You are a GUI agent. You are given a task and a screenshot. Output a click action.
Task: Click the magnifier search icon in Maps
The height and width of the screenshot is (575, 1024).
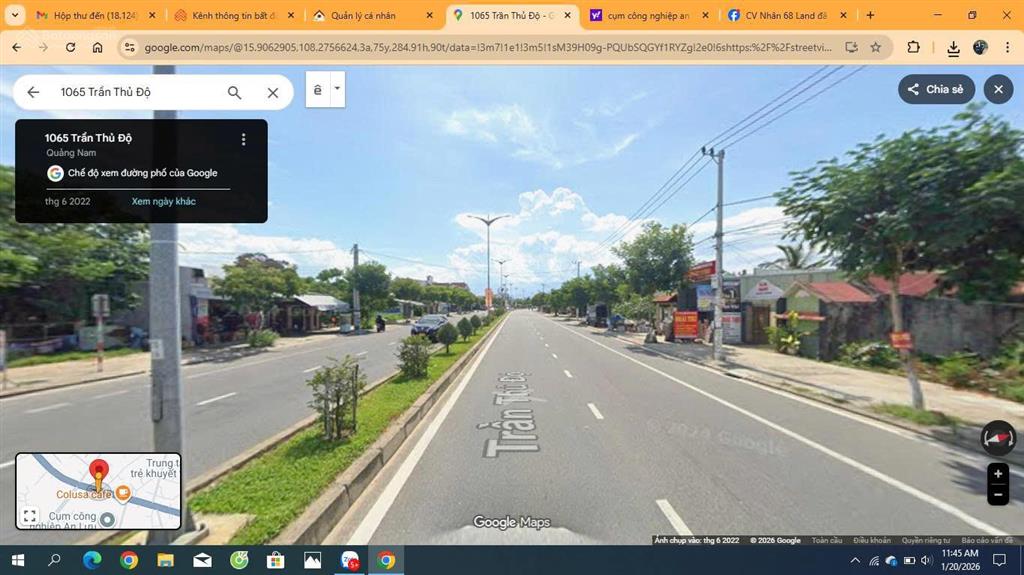234,93
